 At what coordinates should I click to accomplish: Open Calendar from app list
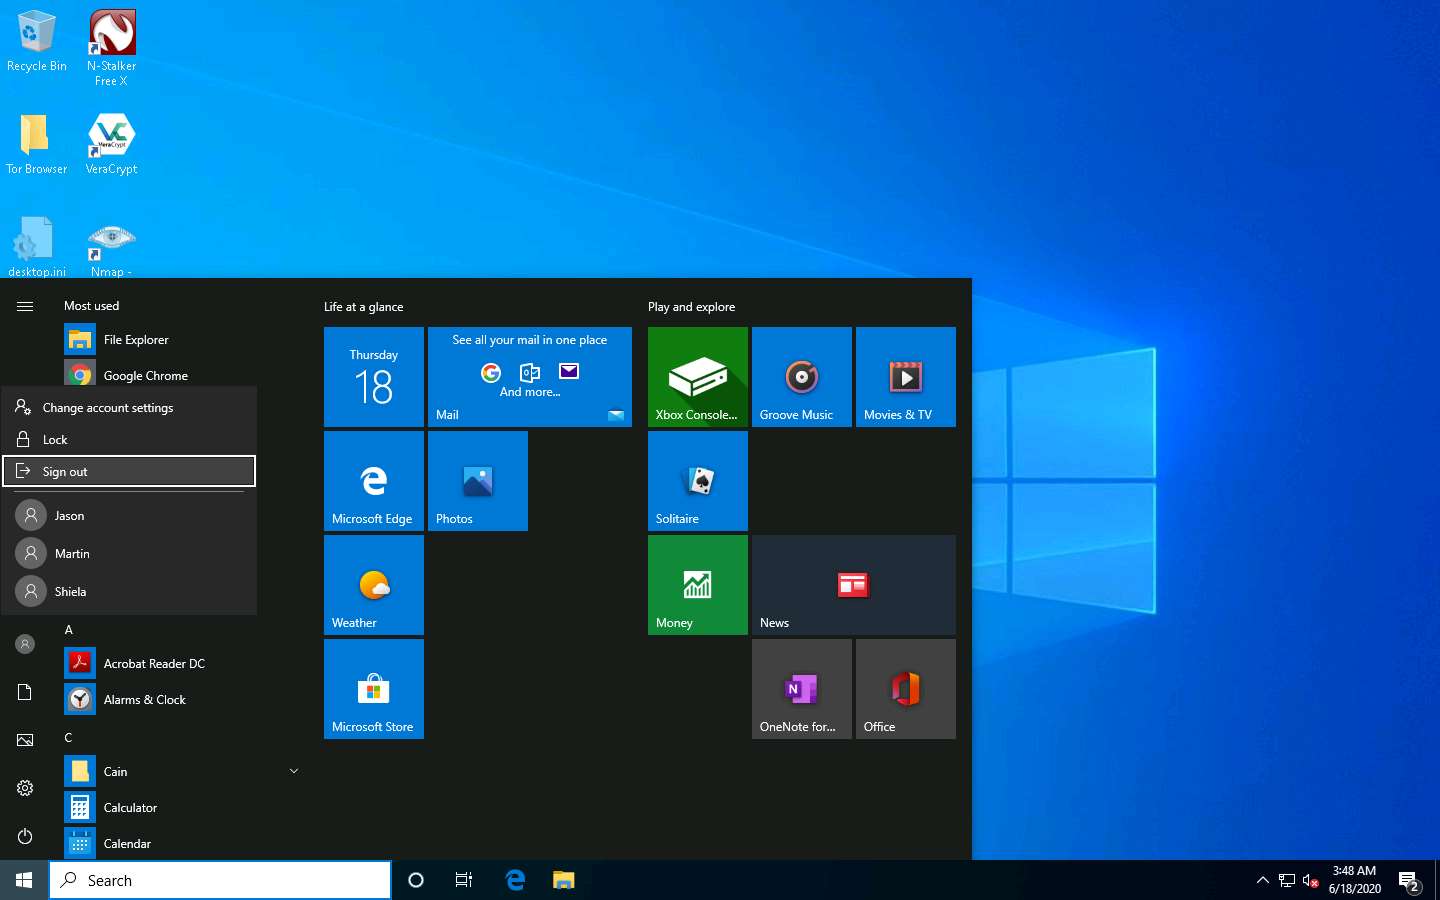coord(180,843)
